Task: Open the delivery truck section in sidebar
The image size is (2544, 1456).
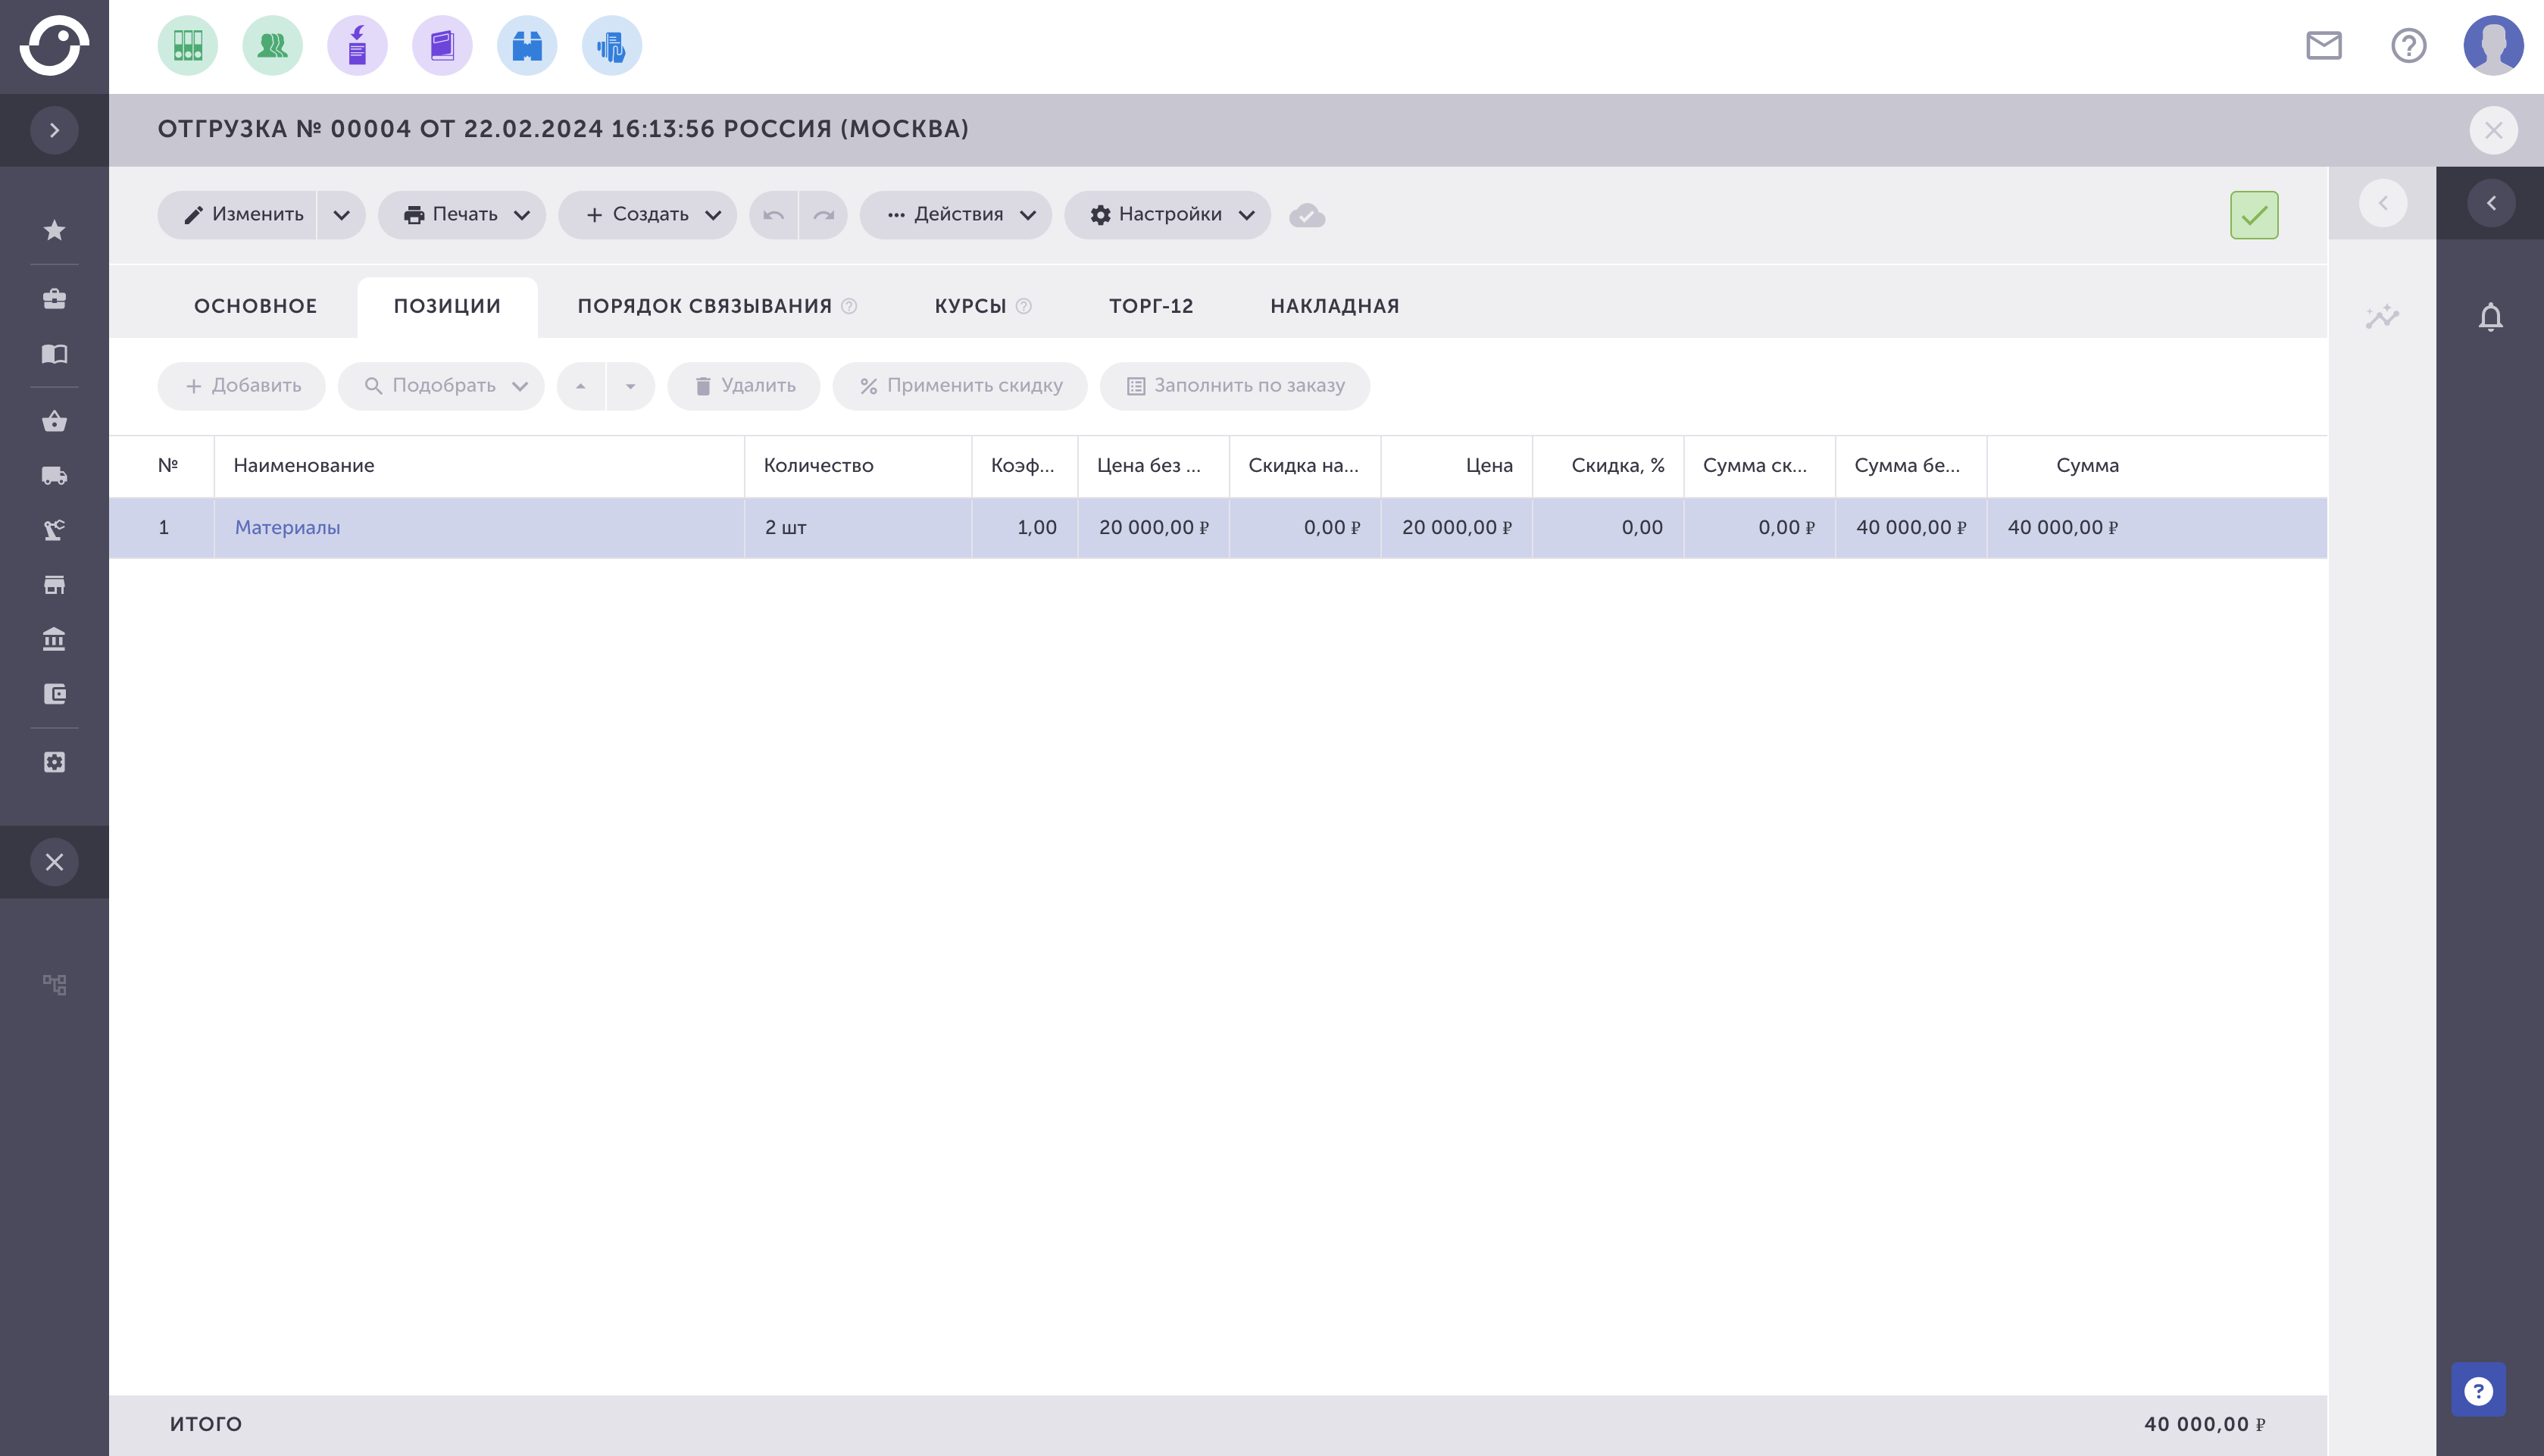Action: [54, 476]
